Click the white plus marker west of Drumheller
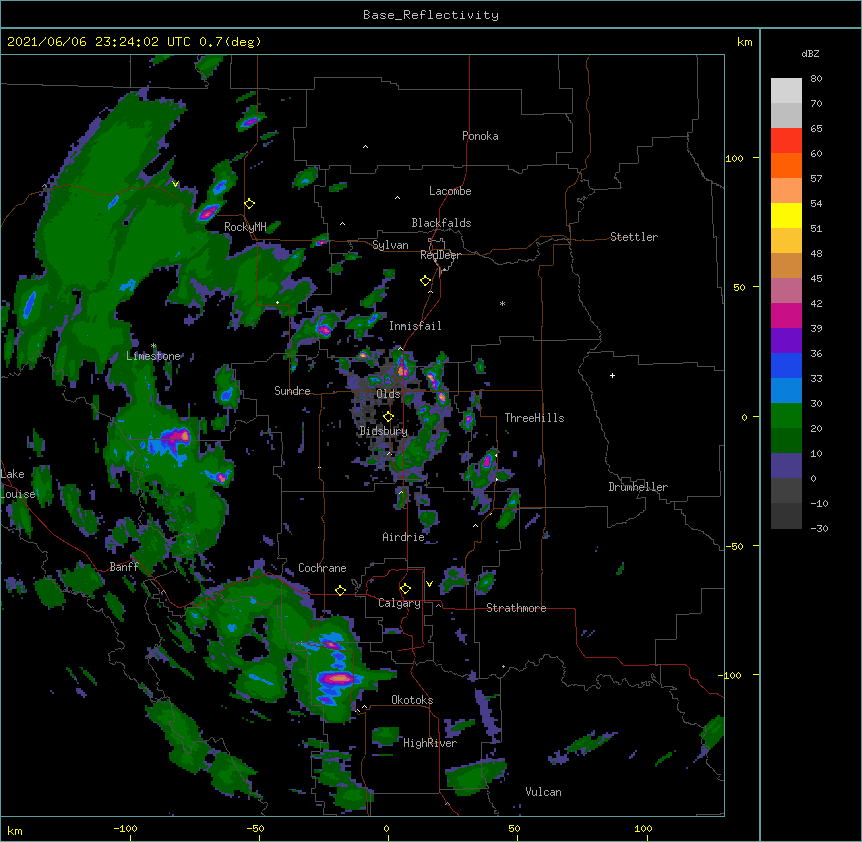Screen dimensions: 862x842 (612, 375)
